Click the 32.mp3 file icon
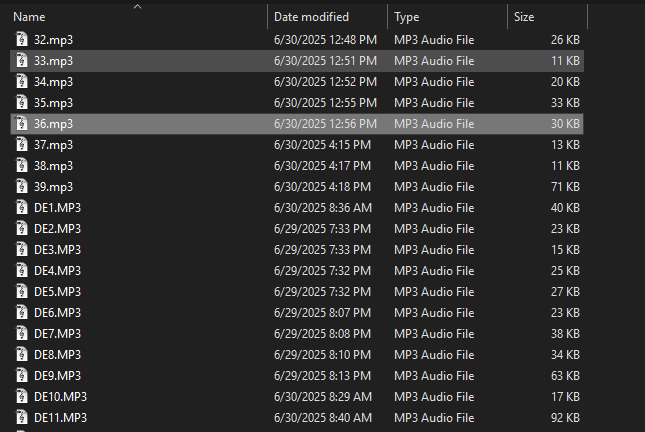Screen dimensions: 645x432 (21, 39)
